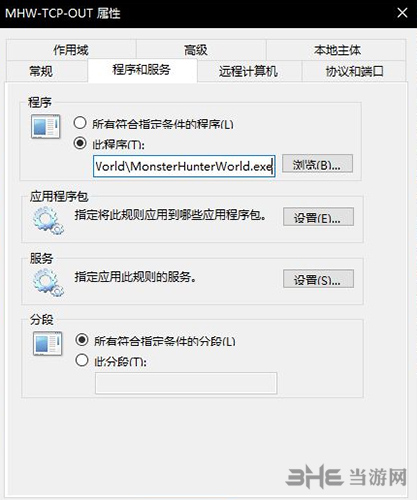
Task: Open the 协议和端口 tab
Action: (x=354, y=71)
